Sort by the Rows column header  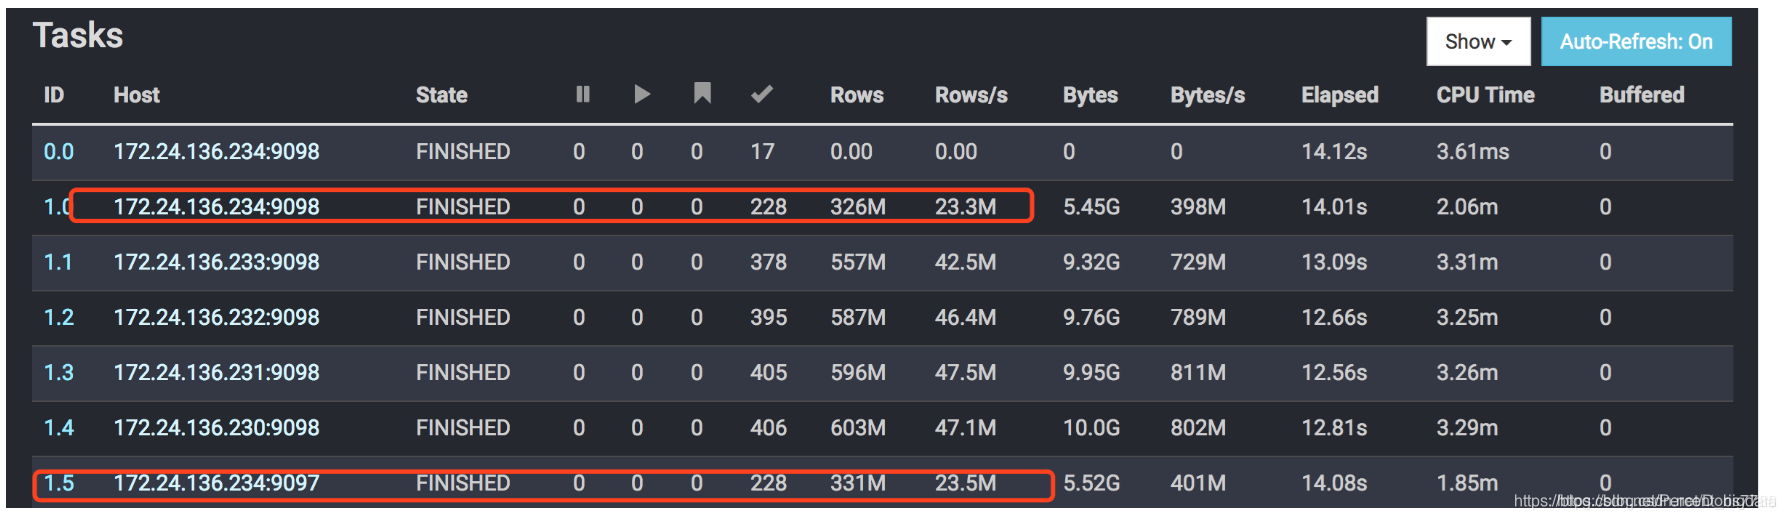857,95
